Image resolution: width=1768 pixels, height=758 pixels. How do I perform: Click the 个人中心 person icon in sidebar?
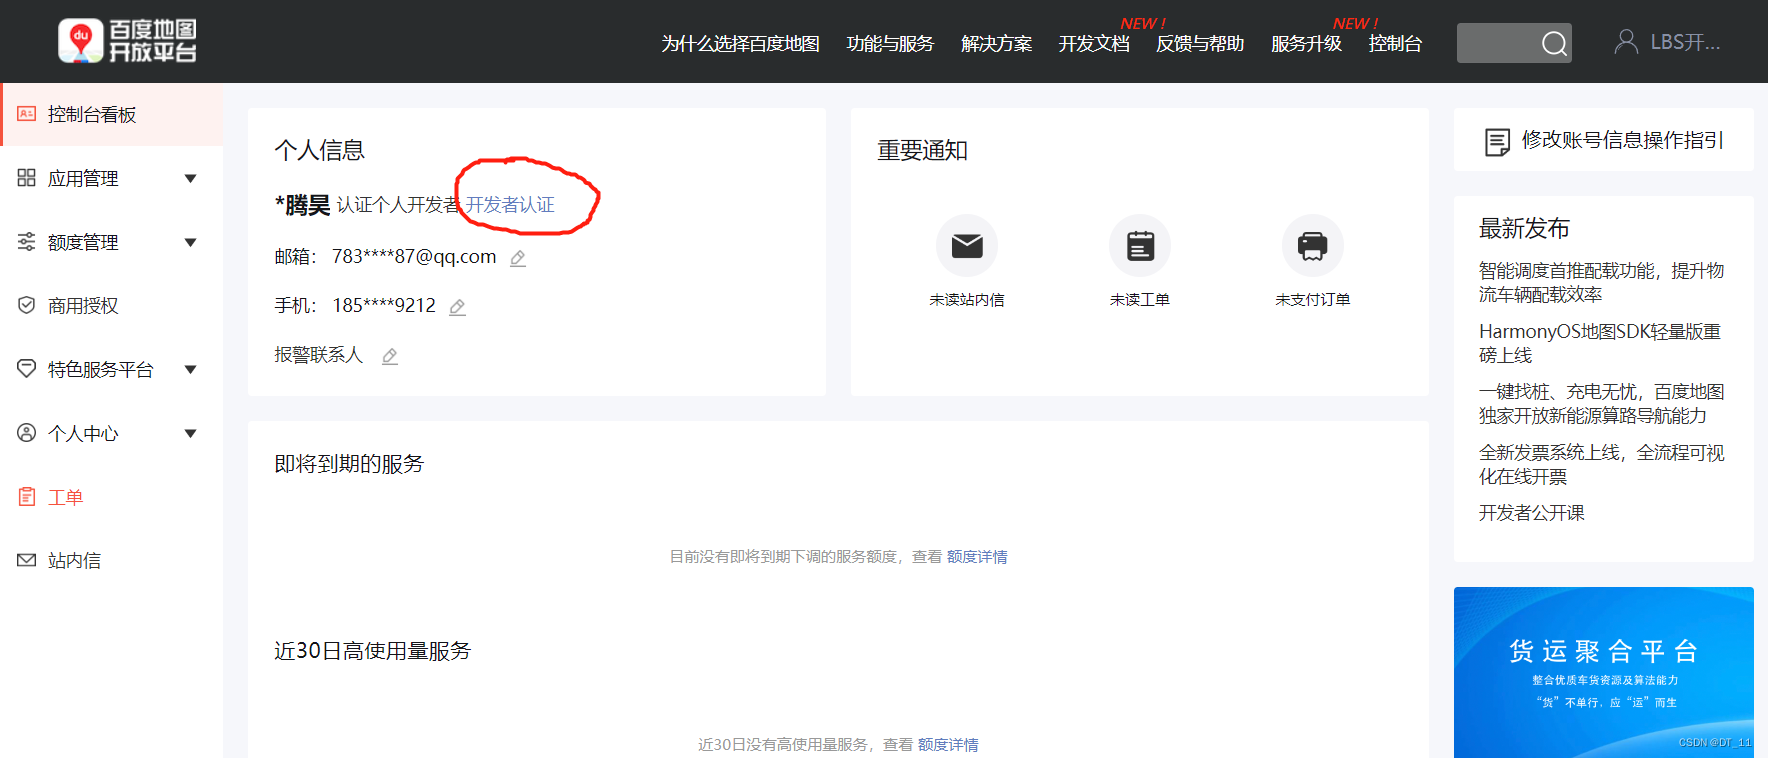click(x=27, y=433)
